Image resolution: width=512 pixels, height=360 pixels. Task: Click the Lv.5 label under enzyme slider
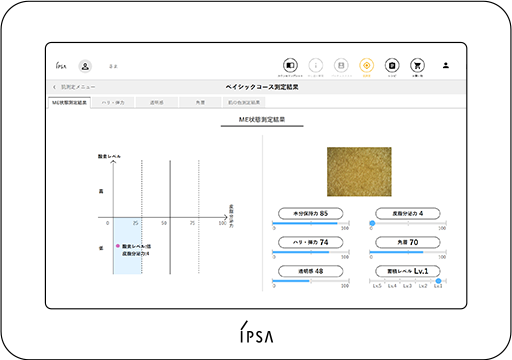click(x=377, y=286)
